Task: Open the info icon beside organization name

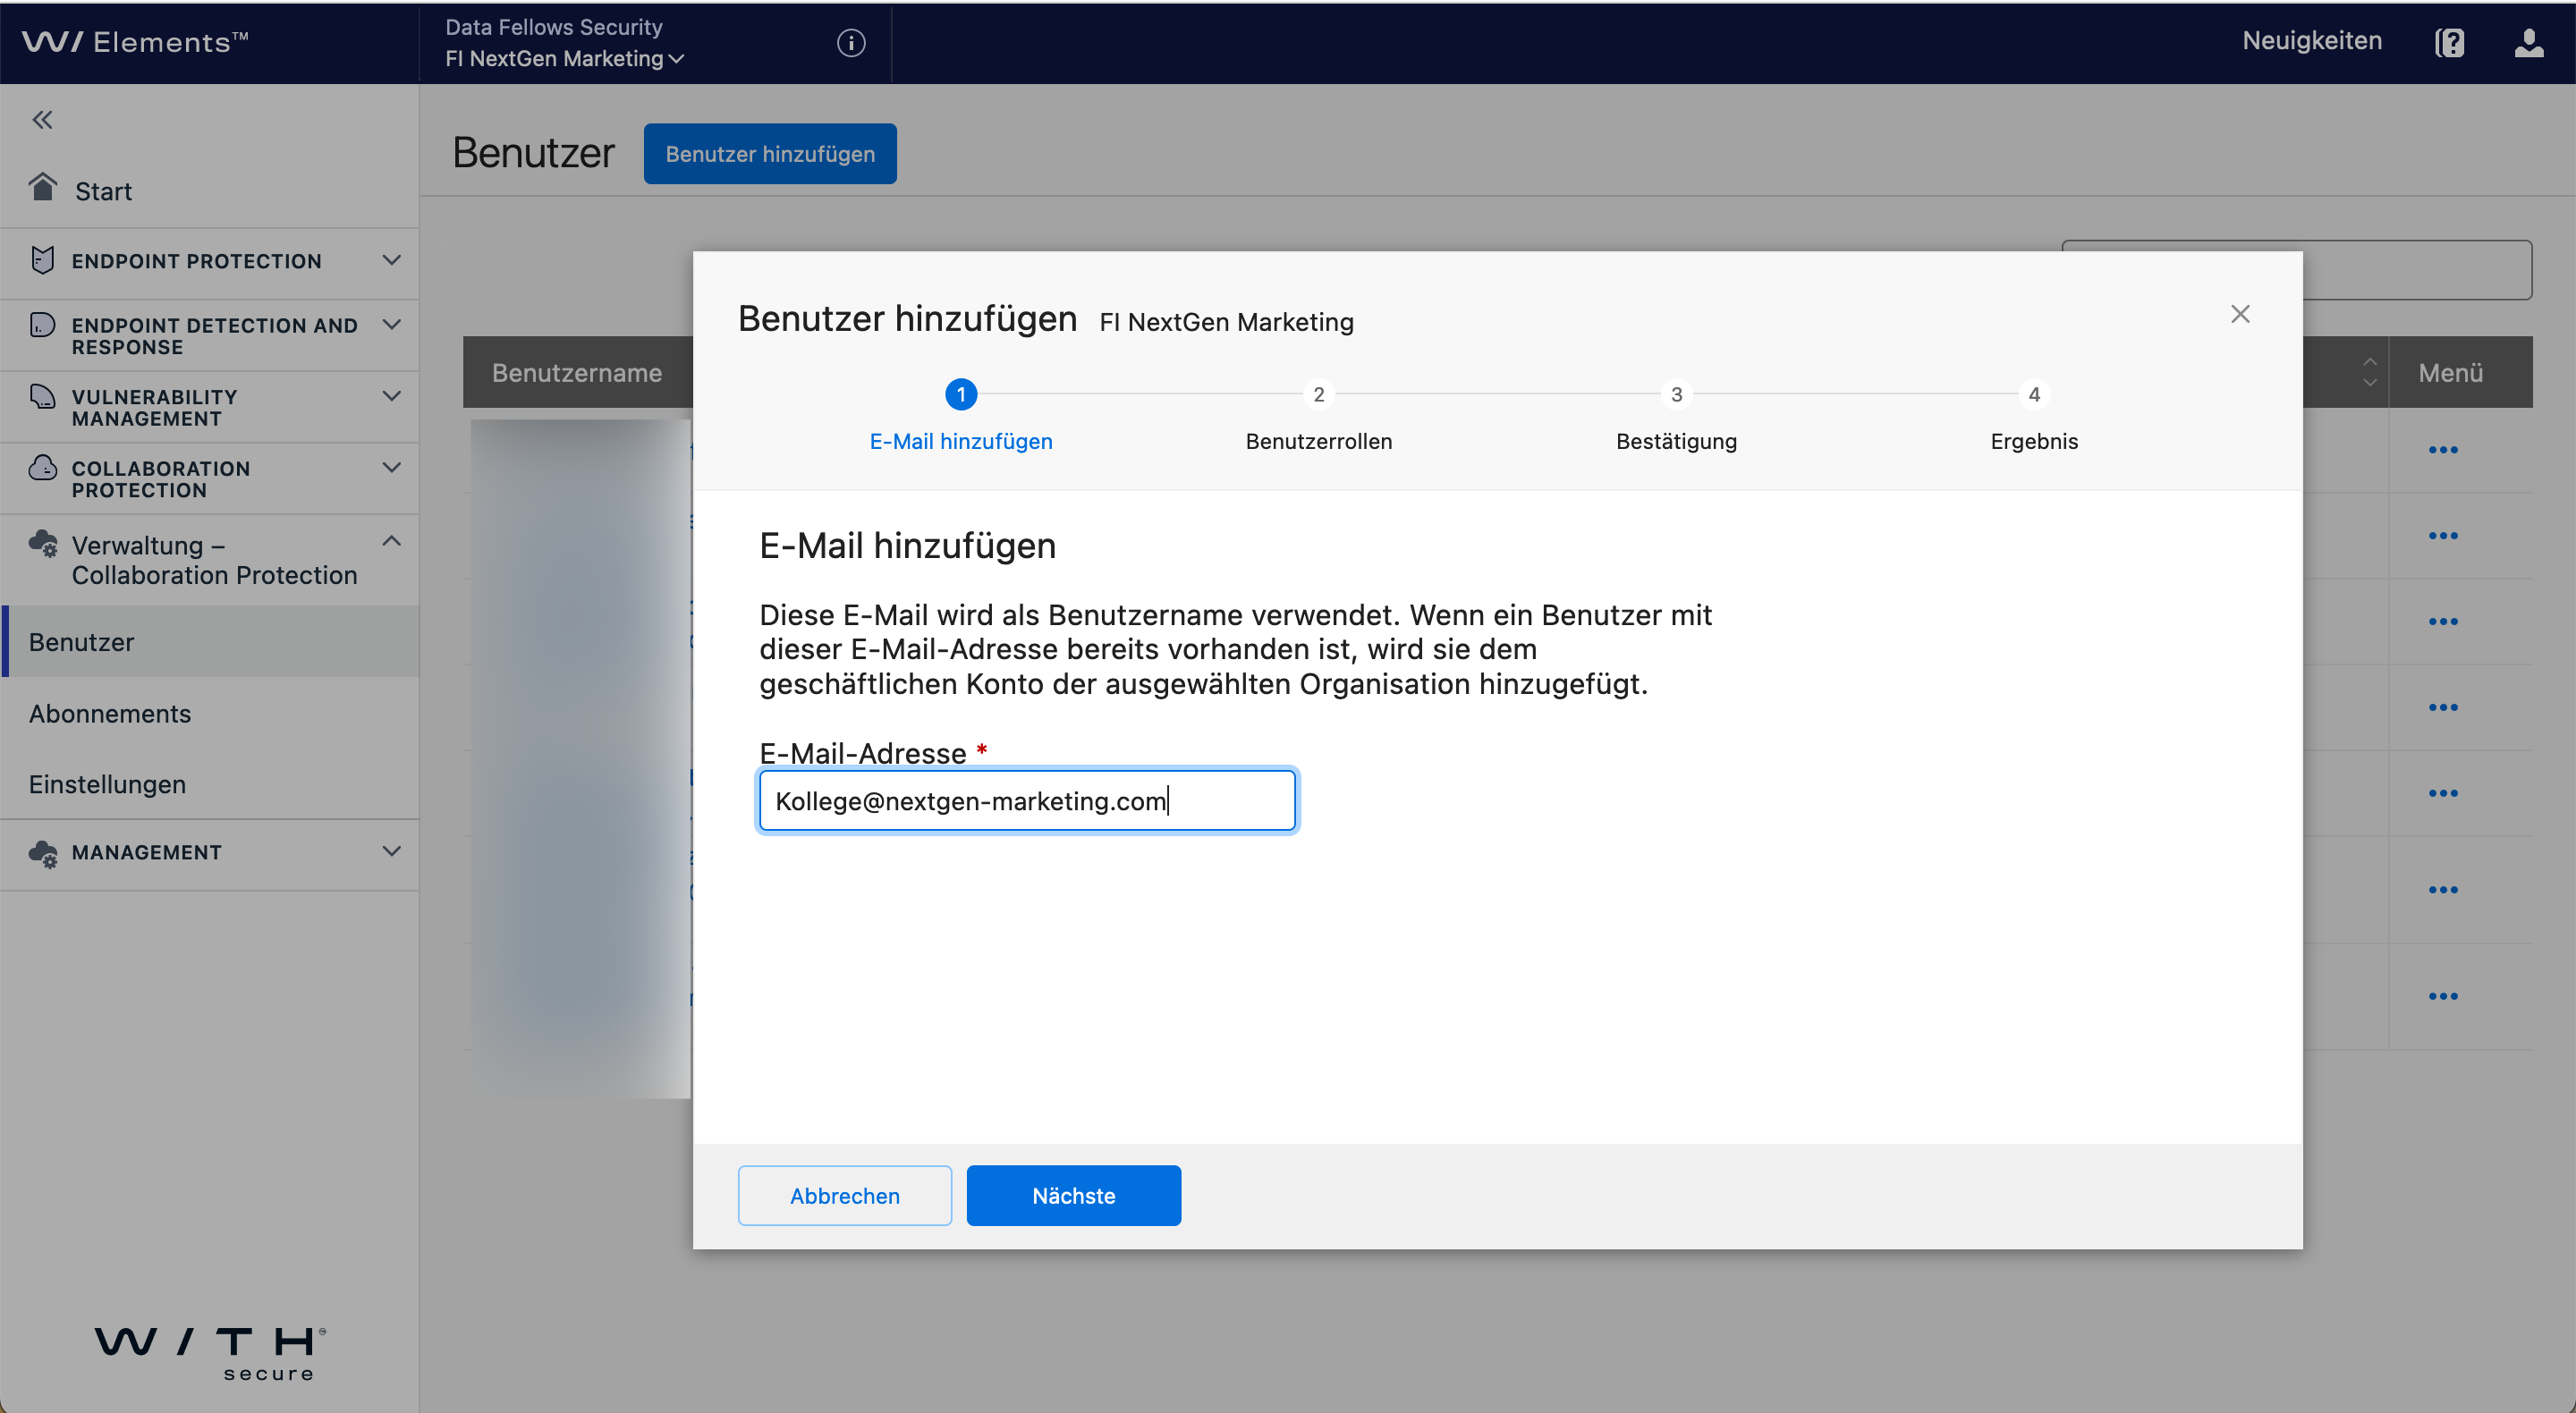Action: [x=850, y=43]
